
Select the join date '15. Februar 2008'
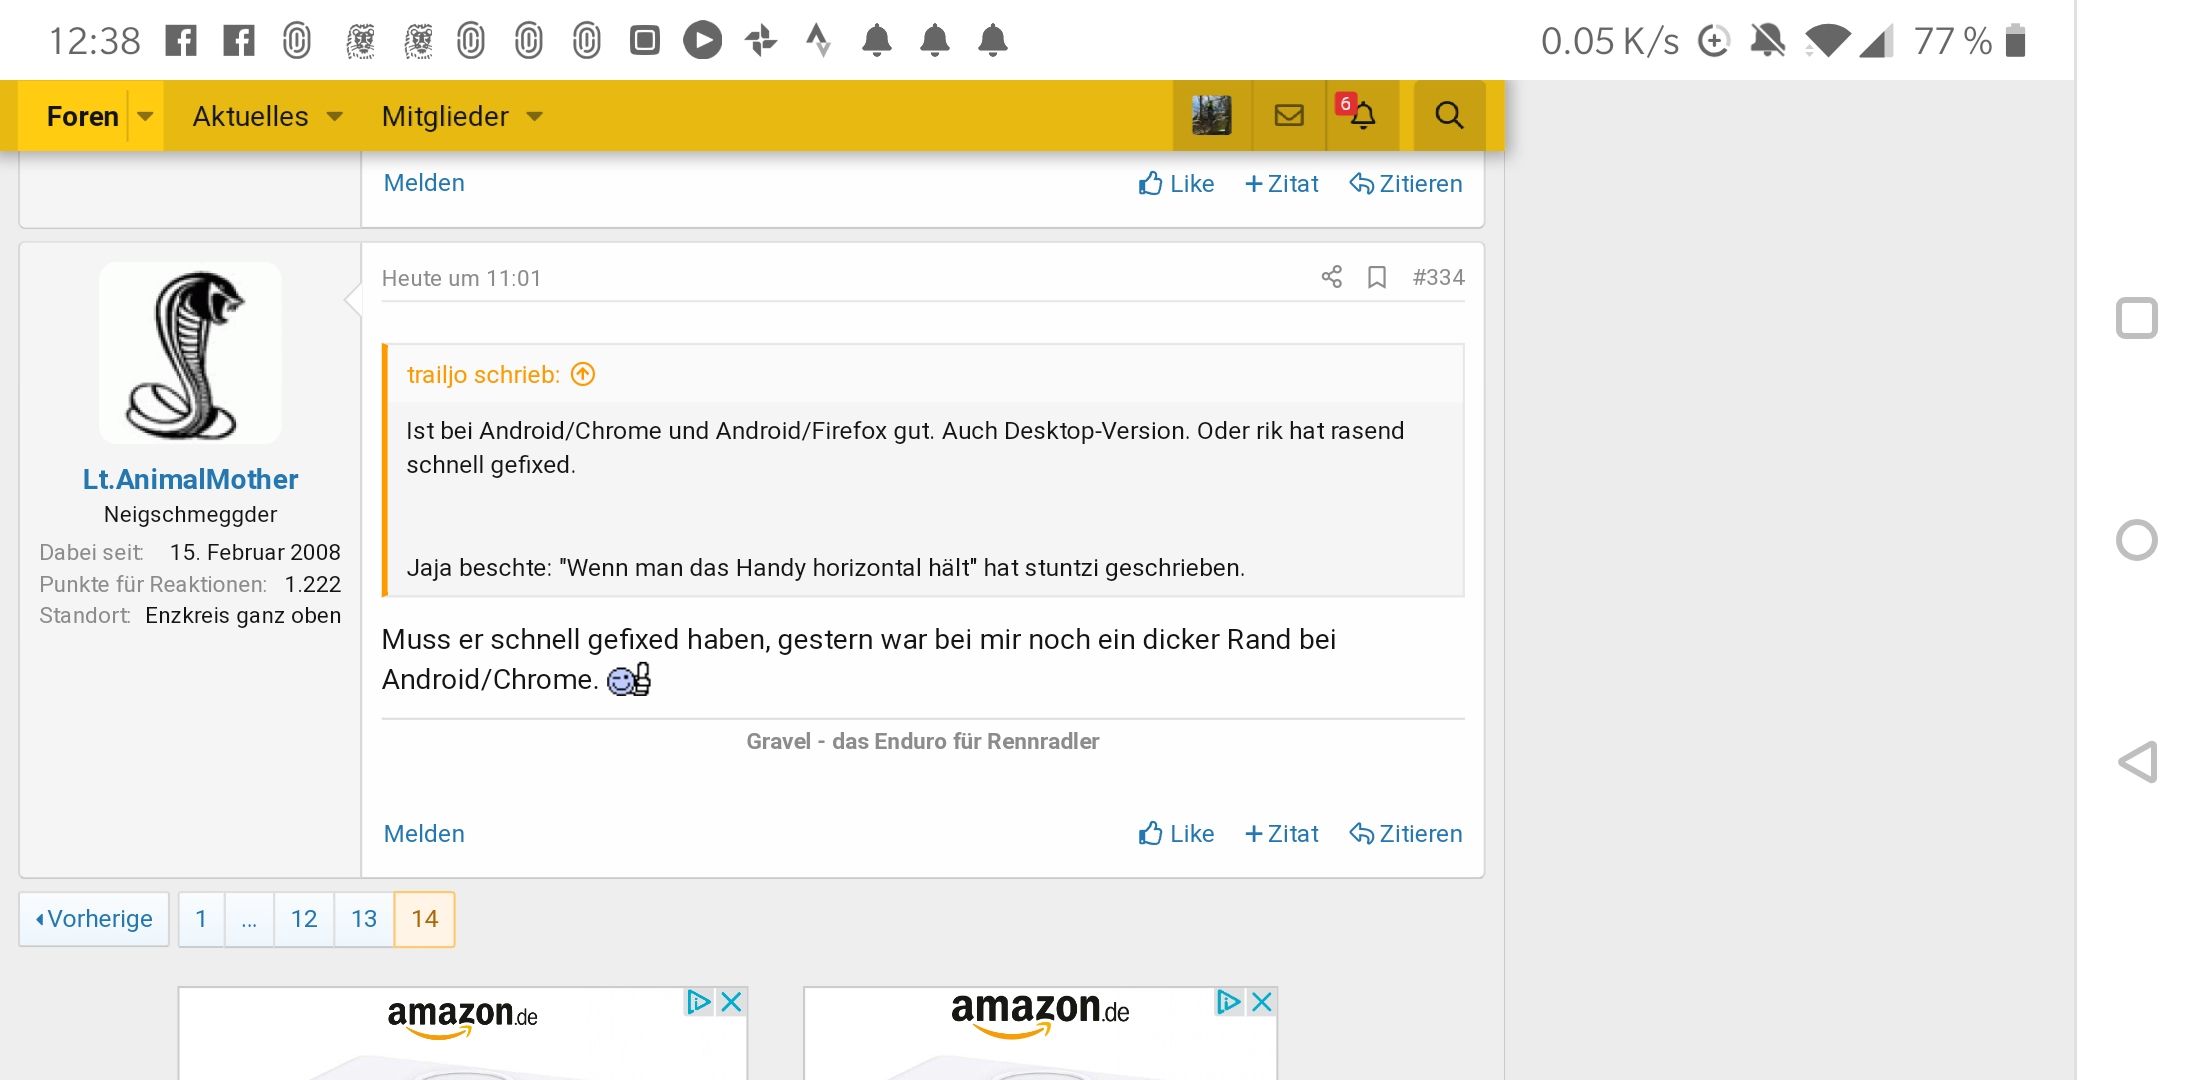point(255,552)
